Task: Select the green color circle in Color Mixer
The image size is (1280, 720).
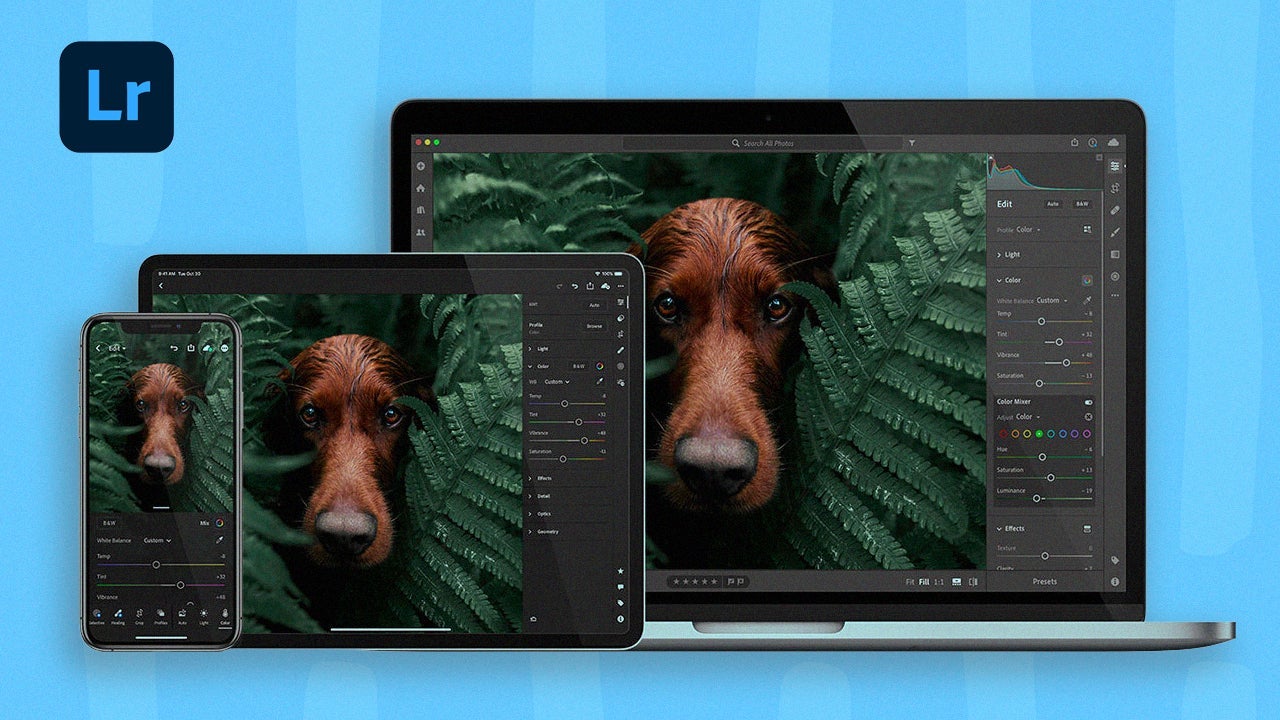Action: (x=1039, y=434)
